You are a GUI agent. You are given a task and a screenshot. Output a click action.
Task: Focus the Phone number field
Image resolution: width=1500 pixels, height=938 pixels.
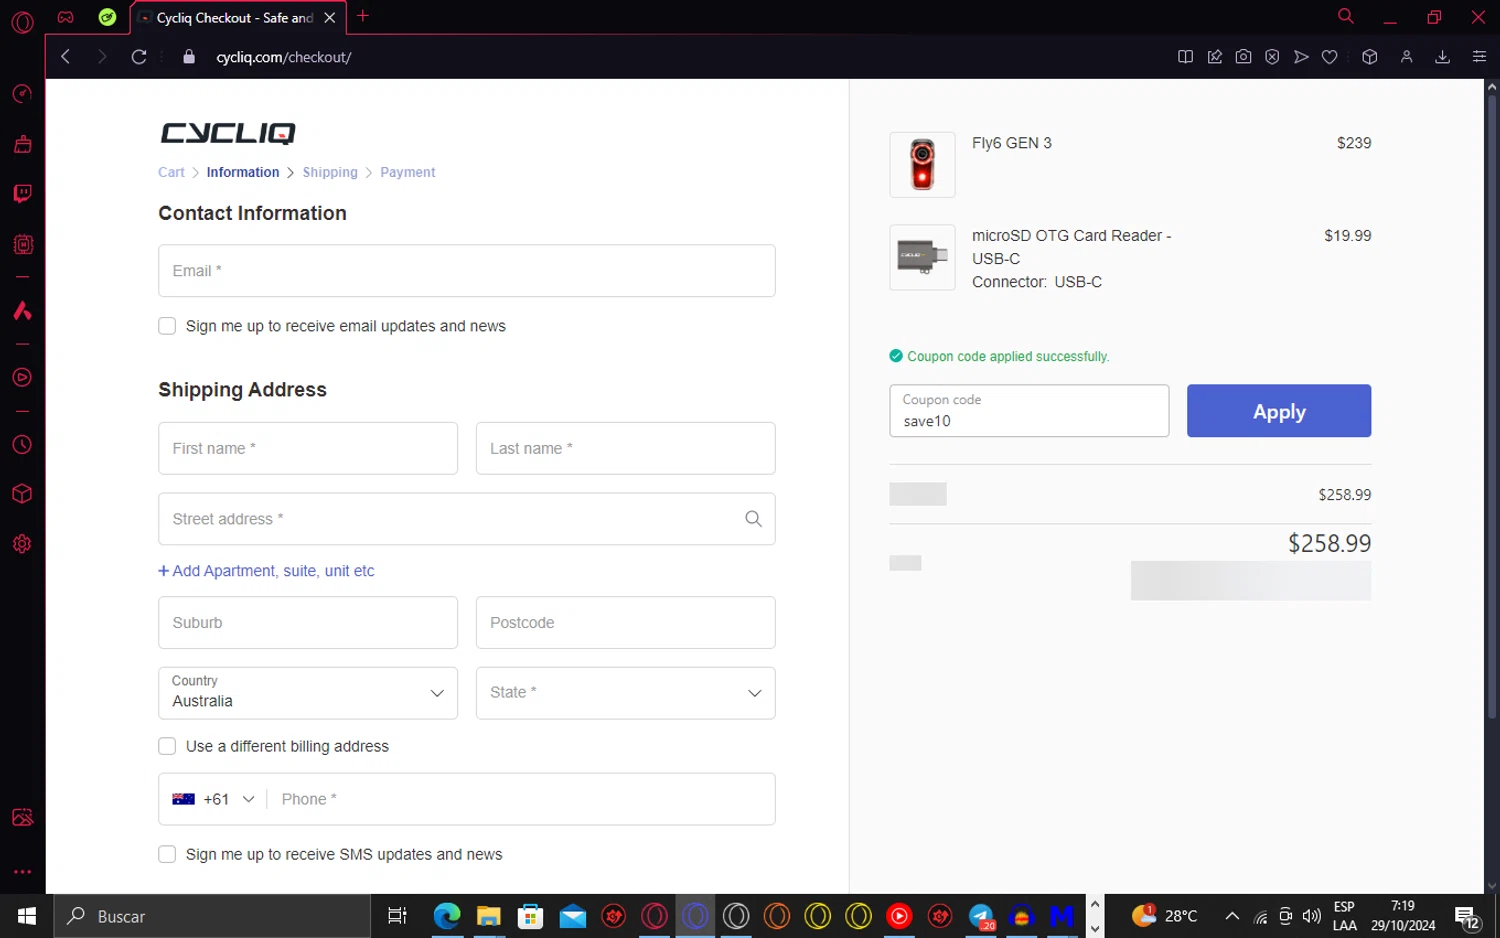point(520,799)
